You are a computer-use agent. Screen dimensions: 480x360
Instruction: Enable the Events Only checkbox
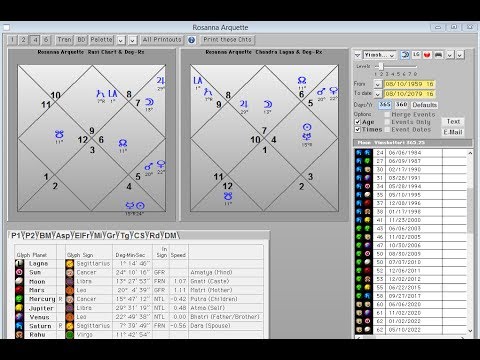387,122
